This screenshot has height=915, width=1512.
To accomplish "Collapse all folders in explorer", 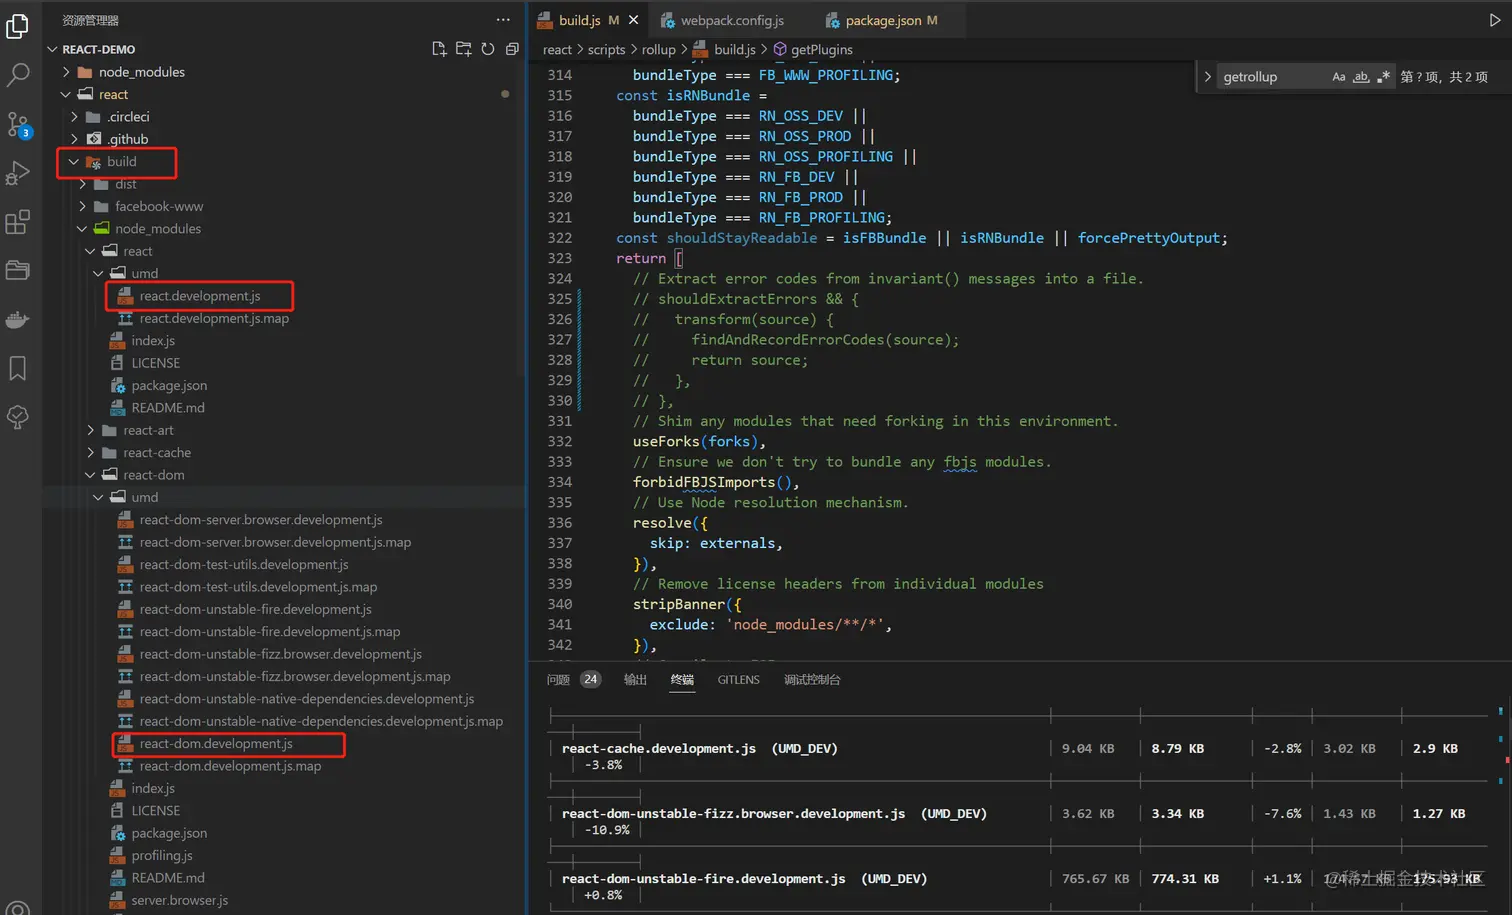I will click(x=512, y=49).
